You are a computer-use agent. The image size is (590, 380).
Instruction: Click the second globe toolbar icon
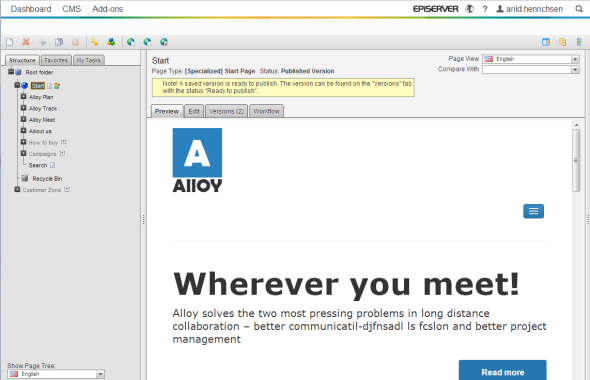coord(147,42)
